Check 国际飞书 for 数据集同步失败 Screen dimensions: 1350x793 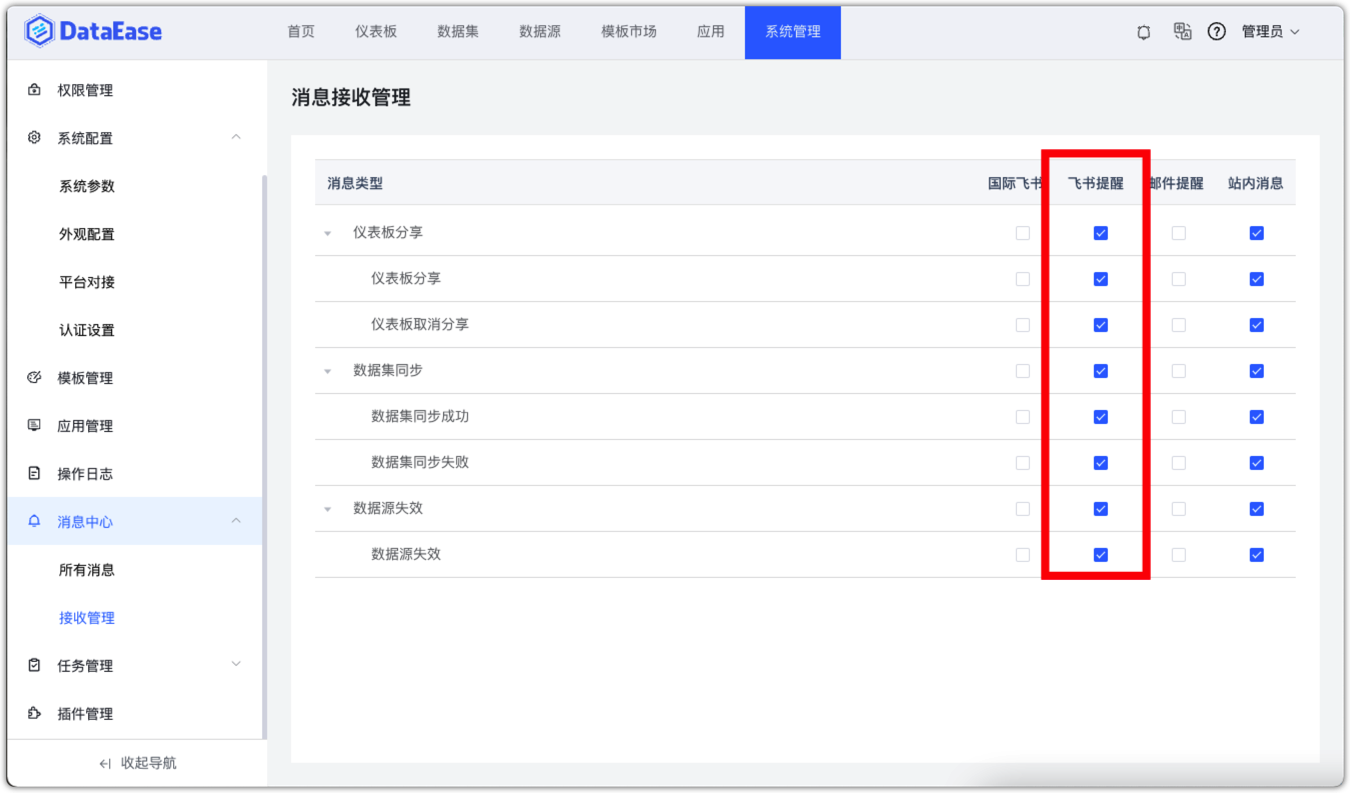pos(1022,463)
